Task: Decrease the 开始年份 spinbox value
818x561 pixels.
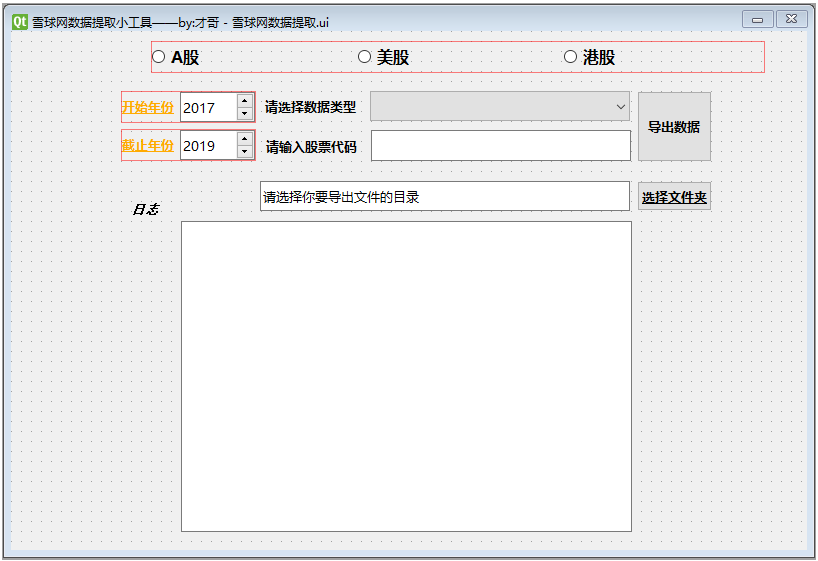Action: (245, 114)
